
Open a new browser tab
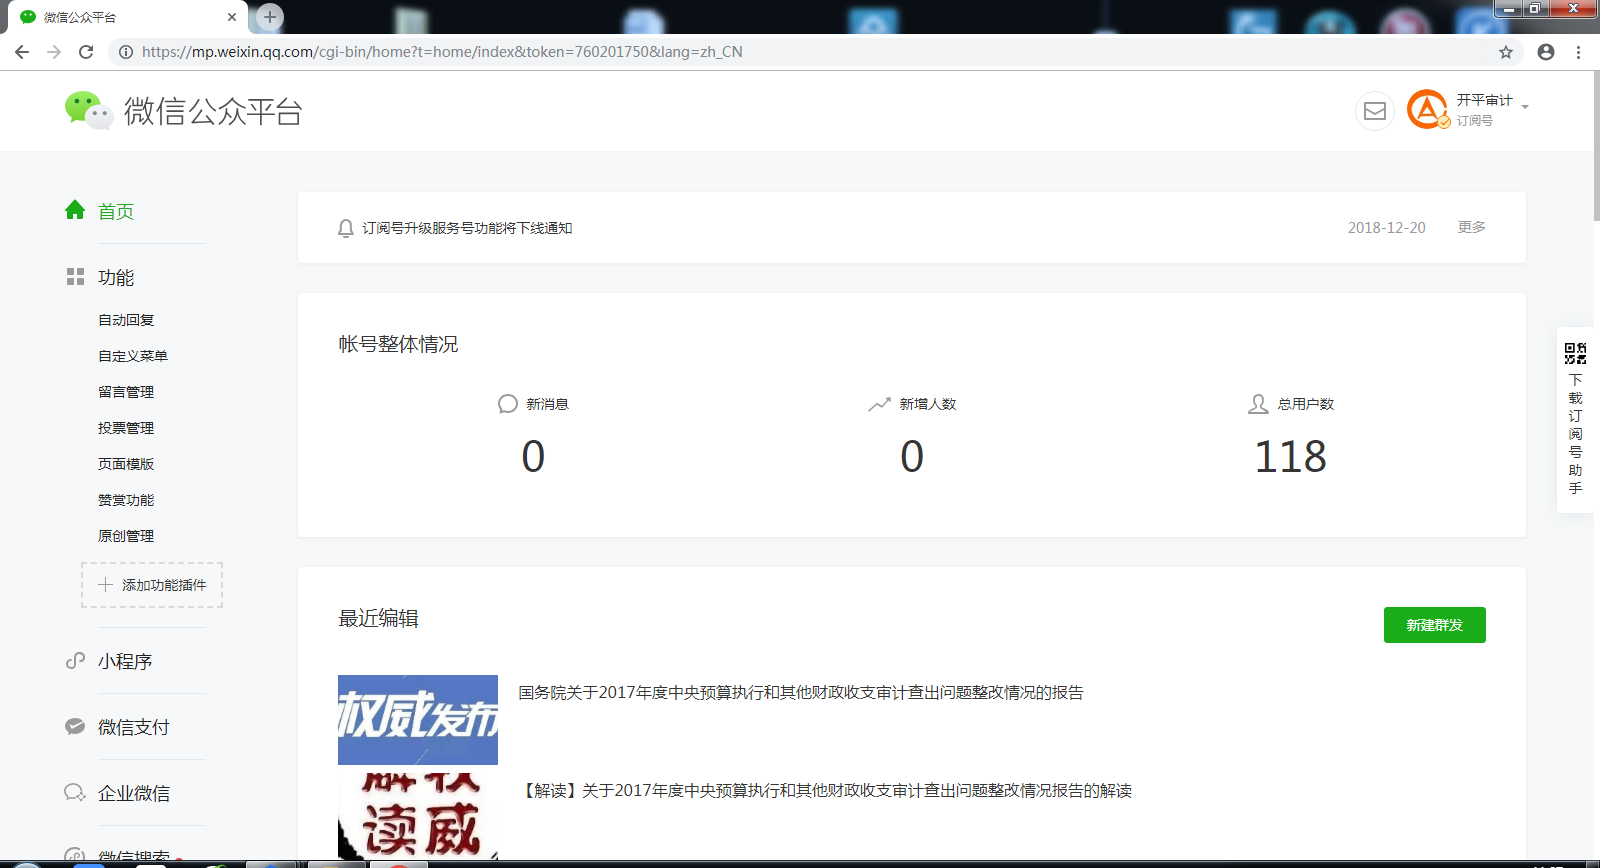(x=270, y=17)
